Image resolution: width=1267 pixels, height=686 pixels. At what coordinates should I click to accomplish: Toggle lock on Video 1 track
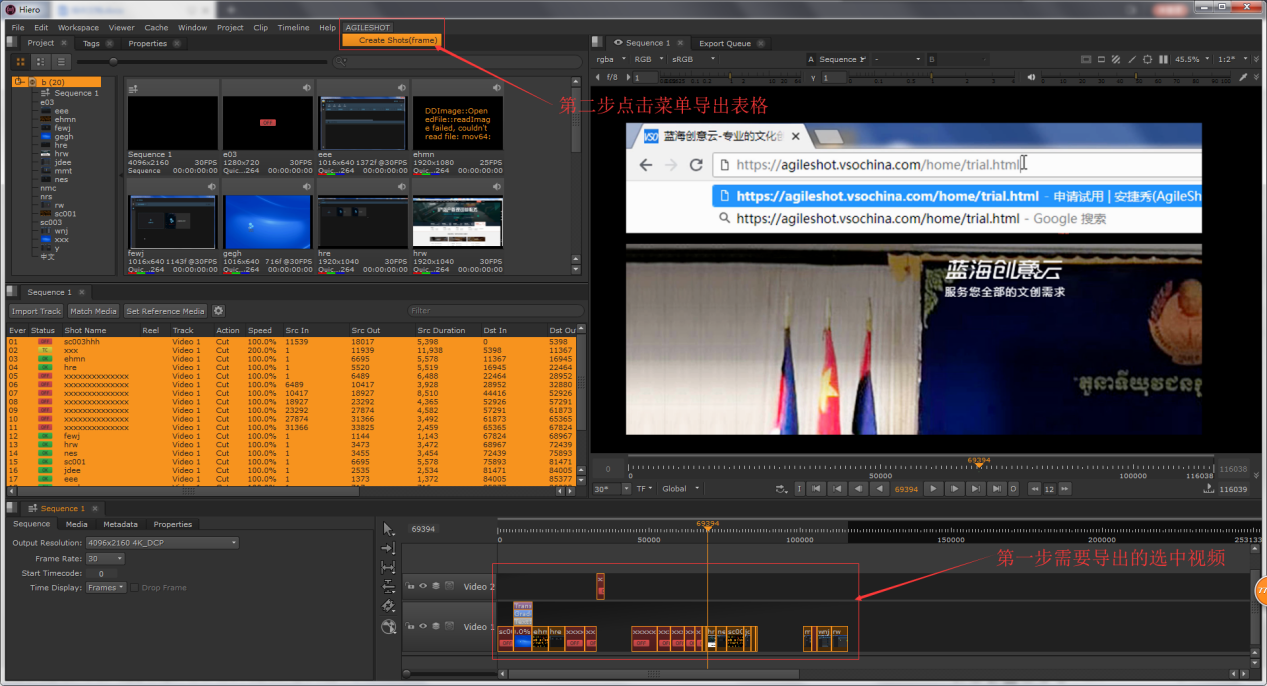click(x=410, y=627)
